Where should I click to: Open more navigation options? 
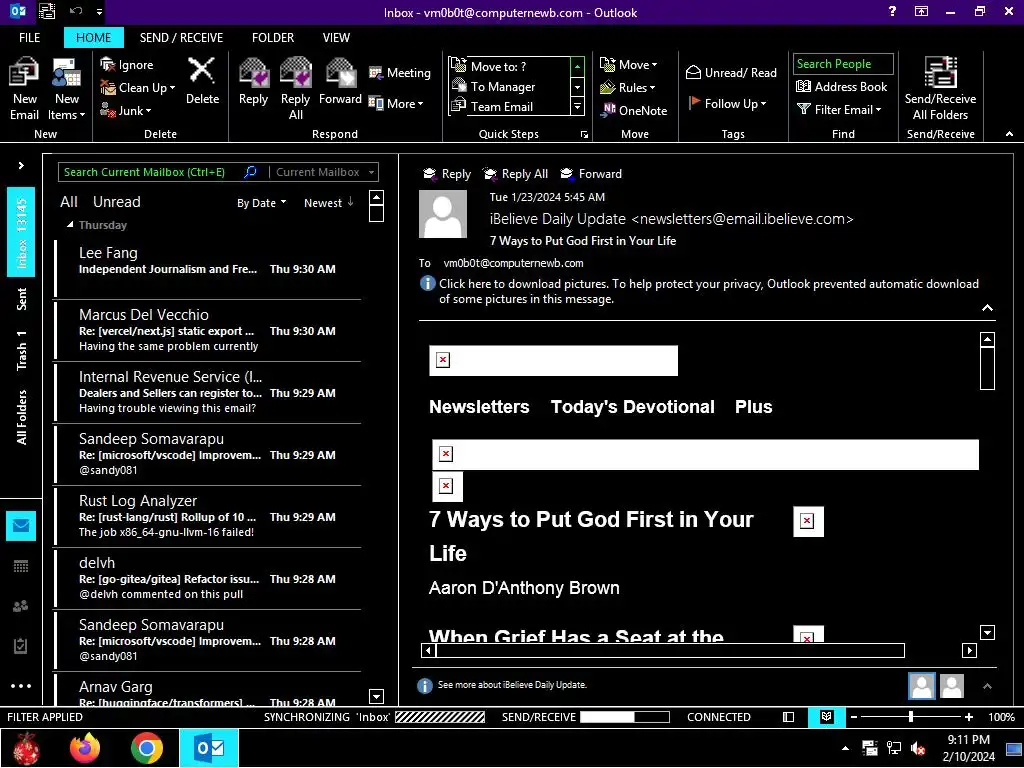coord(21,686)
